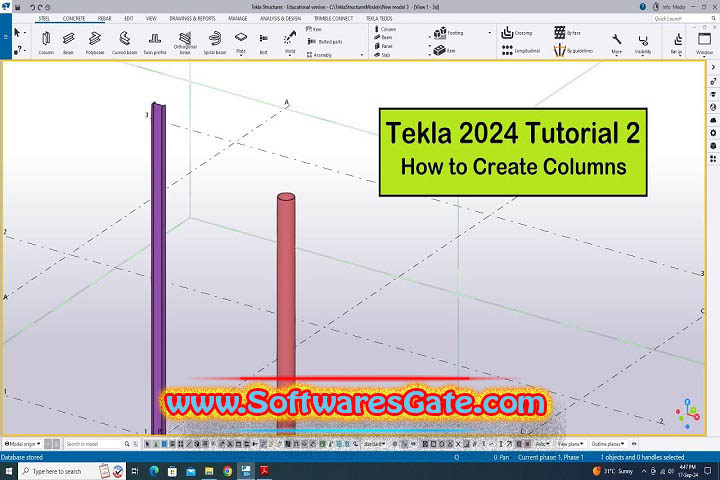Viewport: 720px width, 480px height.
Task: Choose the Polybeam tool
Action: point(95,42)
